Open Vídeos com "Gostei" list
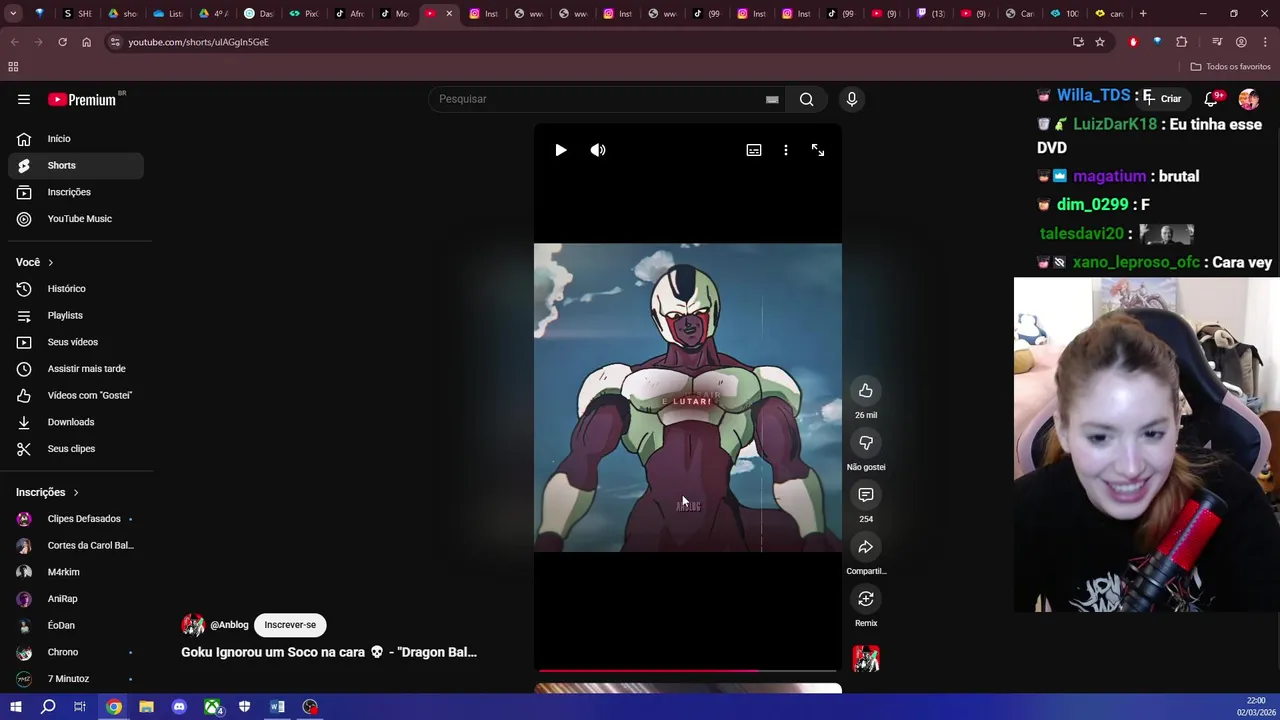The image size is (1280, 720). click(76, 395)
